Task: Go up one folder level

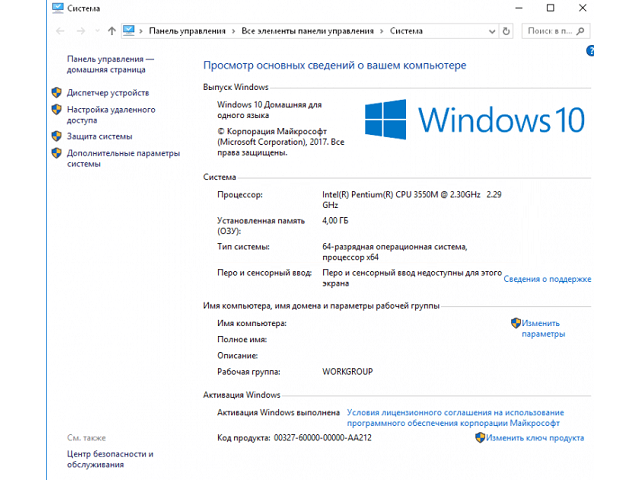Action: pyautogui.click(x=112, y=31)
